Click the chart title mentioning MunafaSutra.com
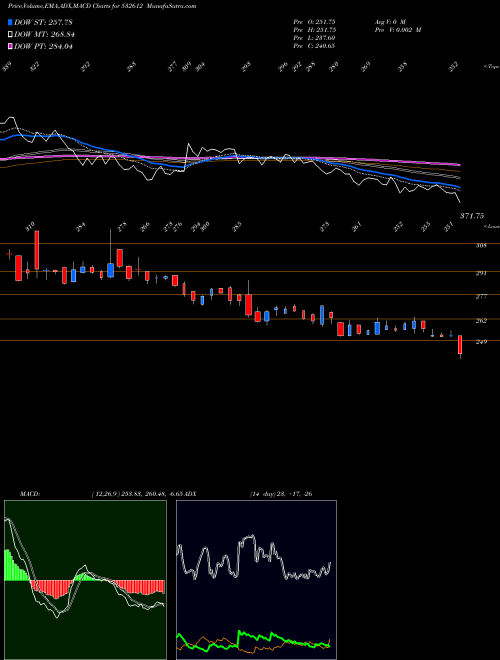Viewport: 500px width, 660px height. (x=102, y=6)
